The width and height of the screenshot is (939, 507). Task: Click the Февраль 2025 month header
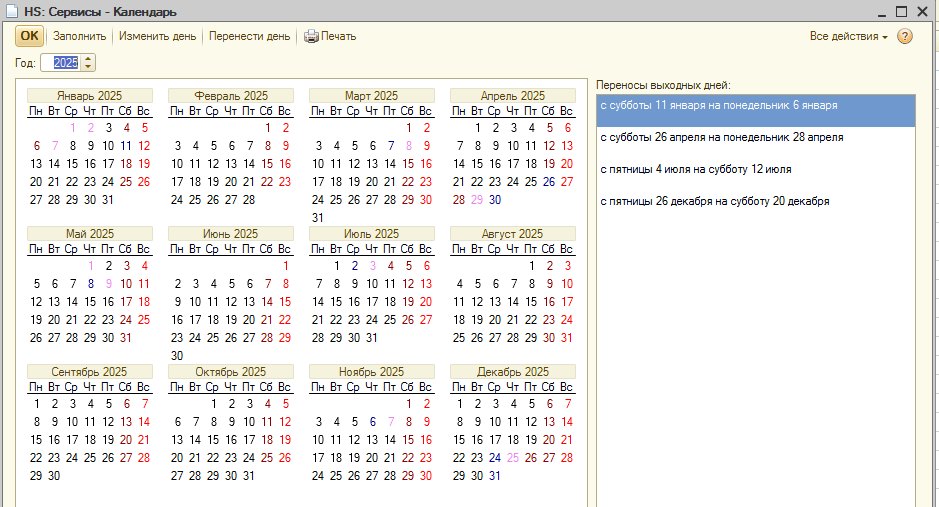pos(231,96)
